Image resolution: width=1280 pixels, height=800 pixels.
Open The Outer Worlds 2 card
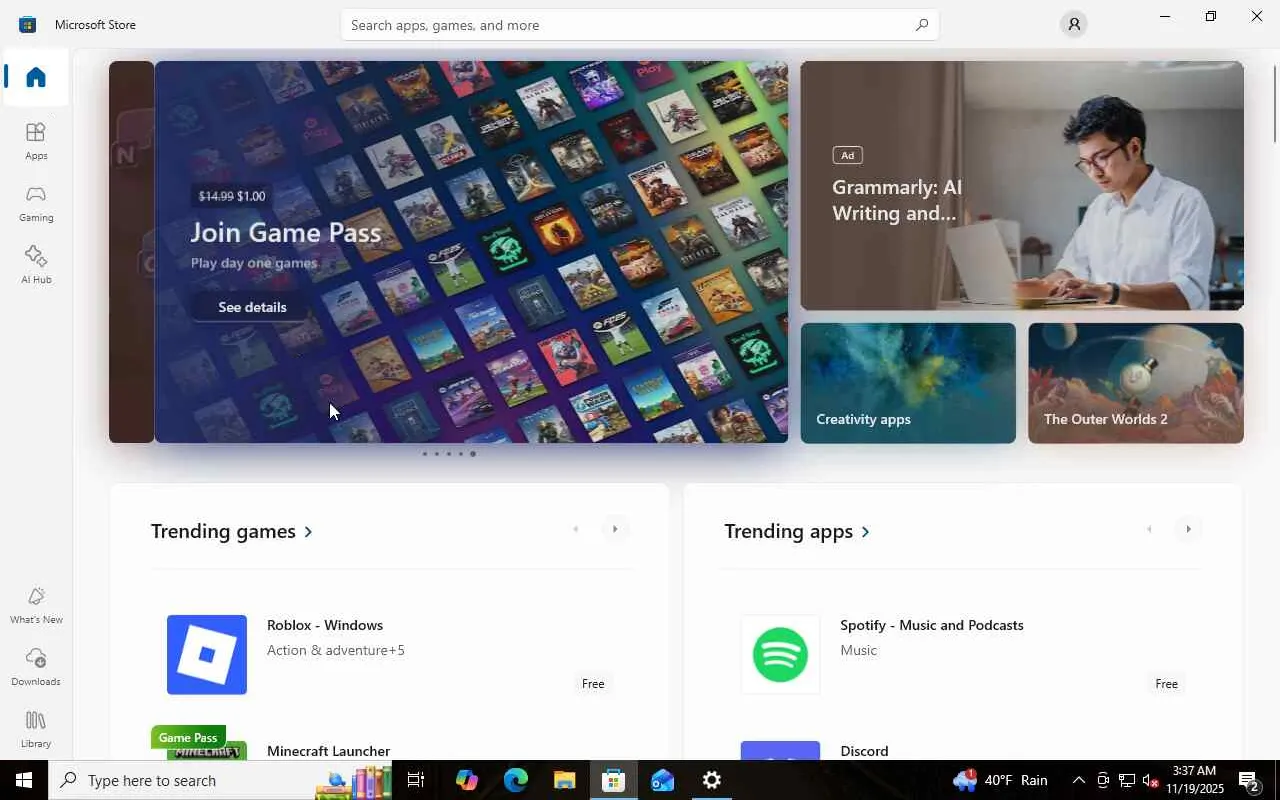1136,383
